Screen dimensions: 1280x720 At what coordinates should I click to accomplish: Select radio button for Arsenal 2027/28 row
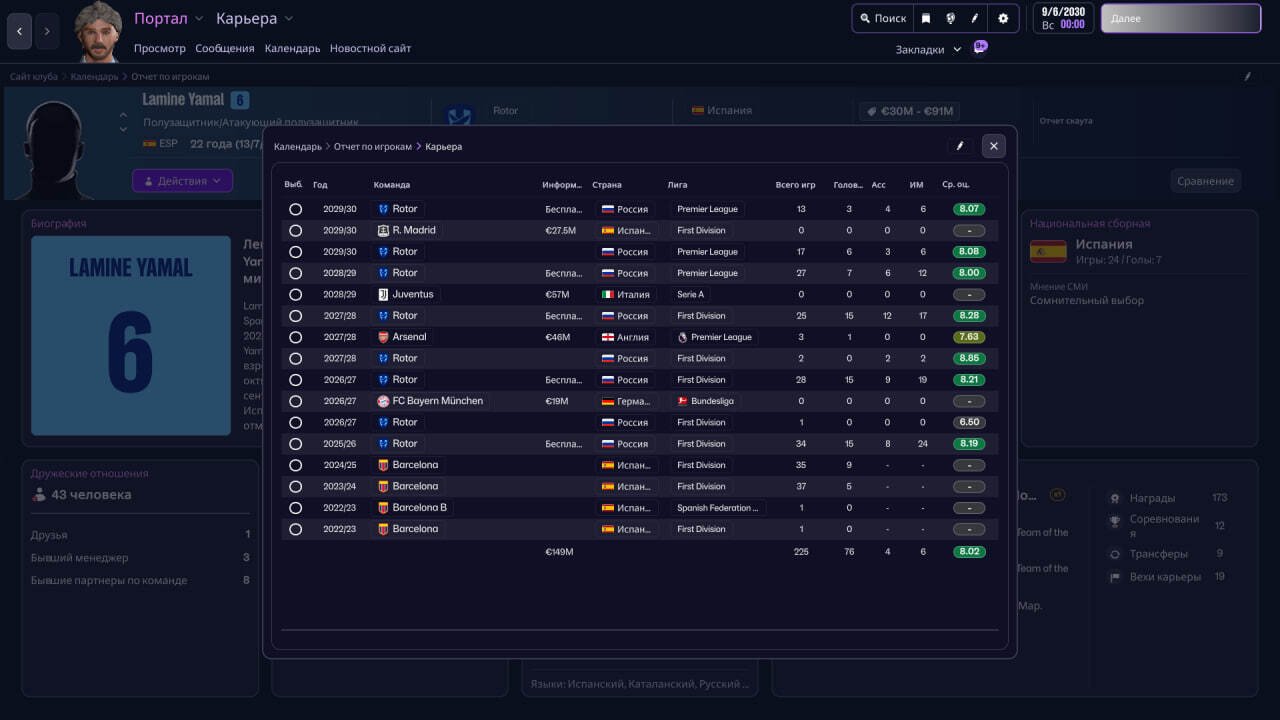pyautogui.click(x=295, y=337)
